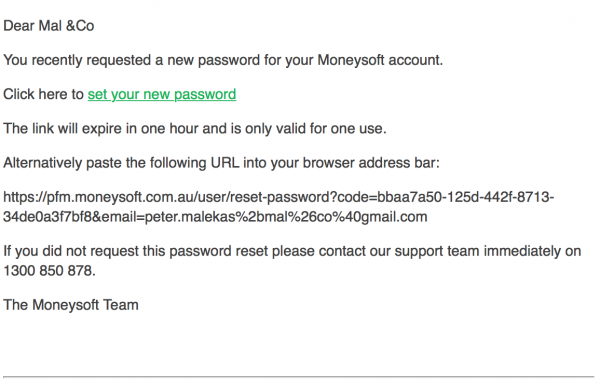Open the 'set your new password' link
600x385 pixels.
point(162,94)
